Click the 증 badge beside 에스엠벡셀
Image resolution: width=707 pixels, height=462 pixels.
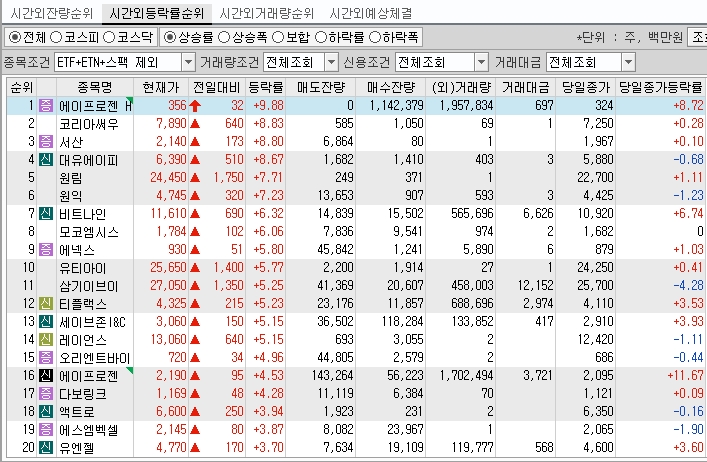[46, 430]
